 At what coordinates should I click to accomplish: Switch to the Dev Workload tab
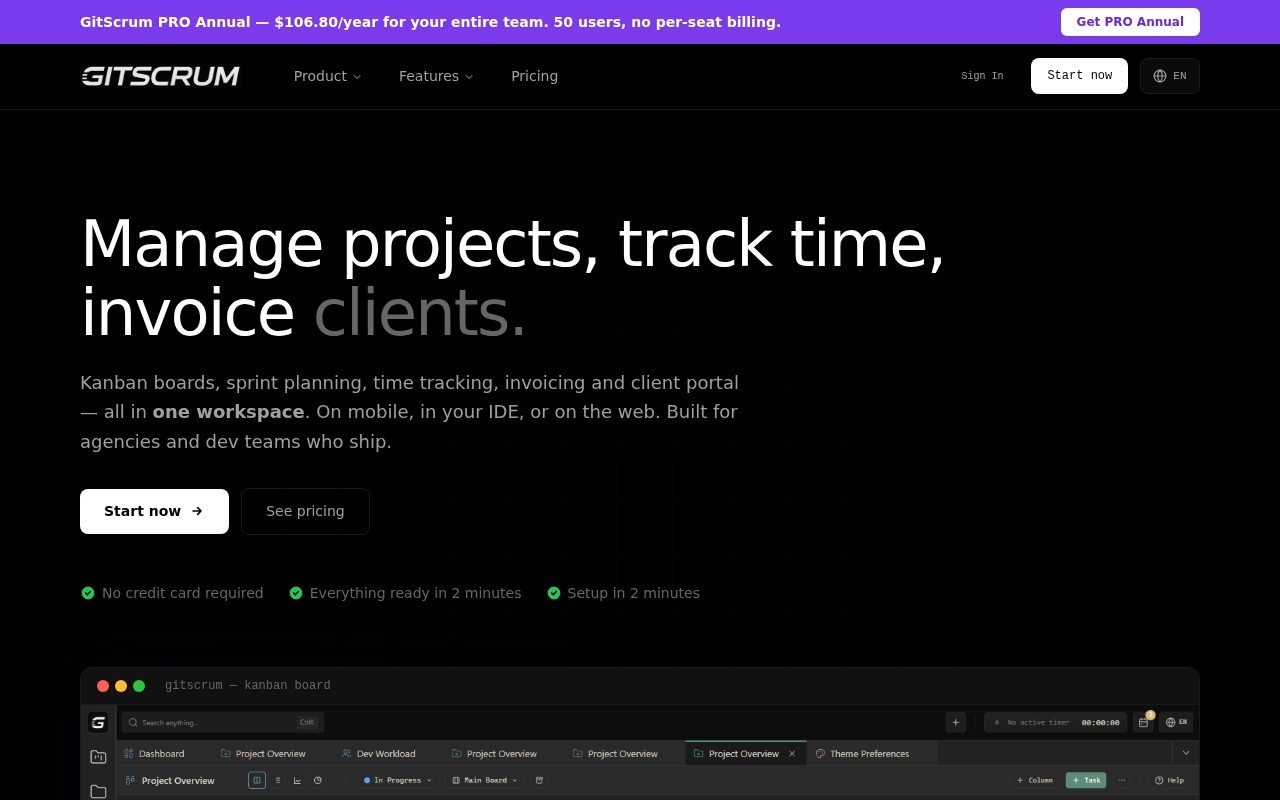pos(378,754)
